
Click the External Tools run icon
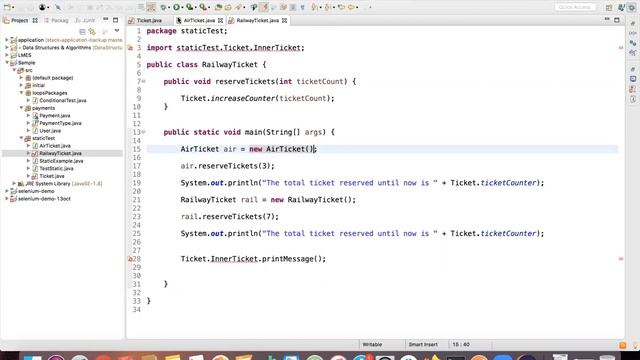click(203, 7)
